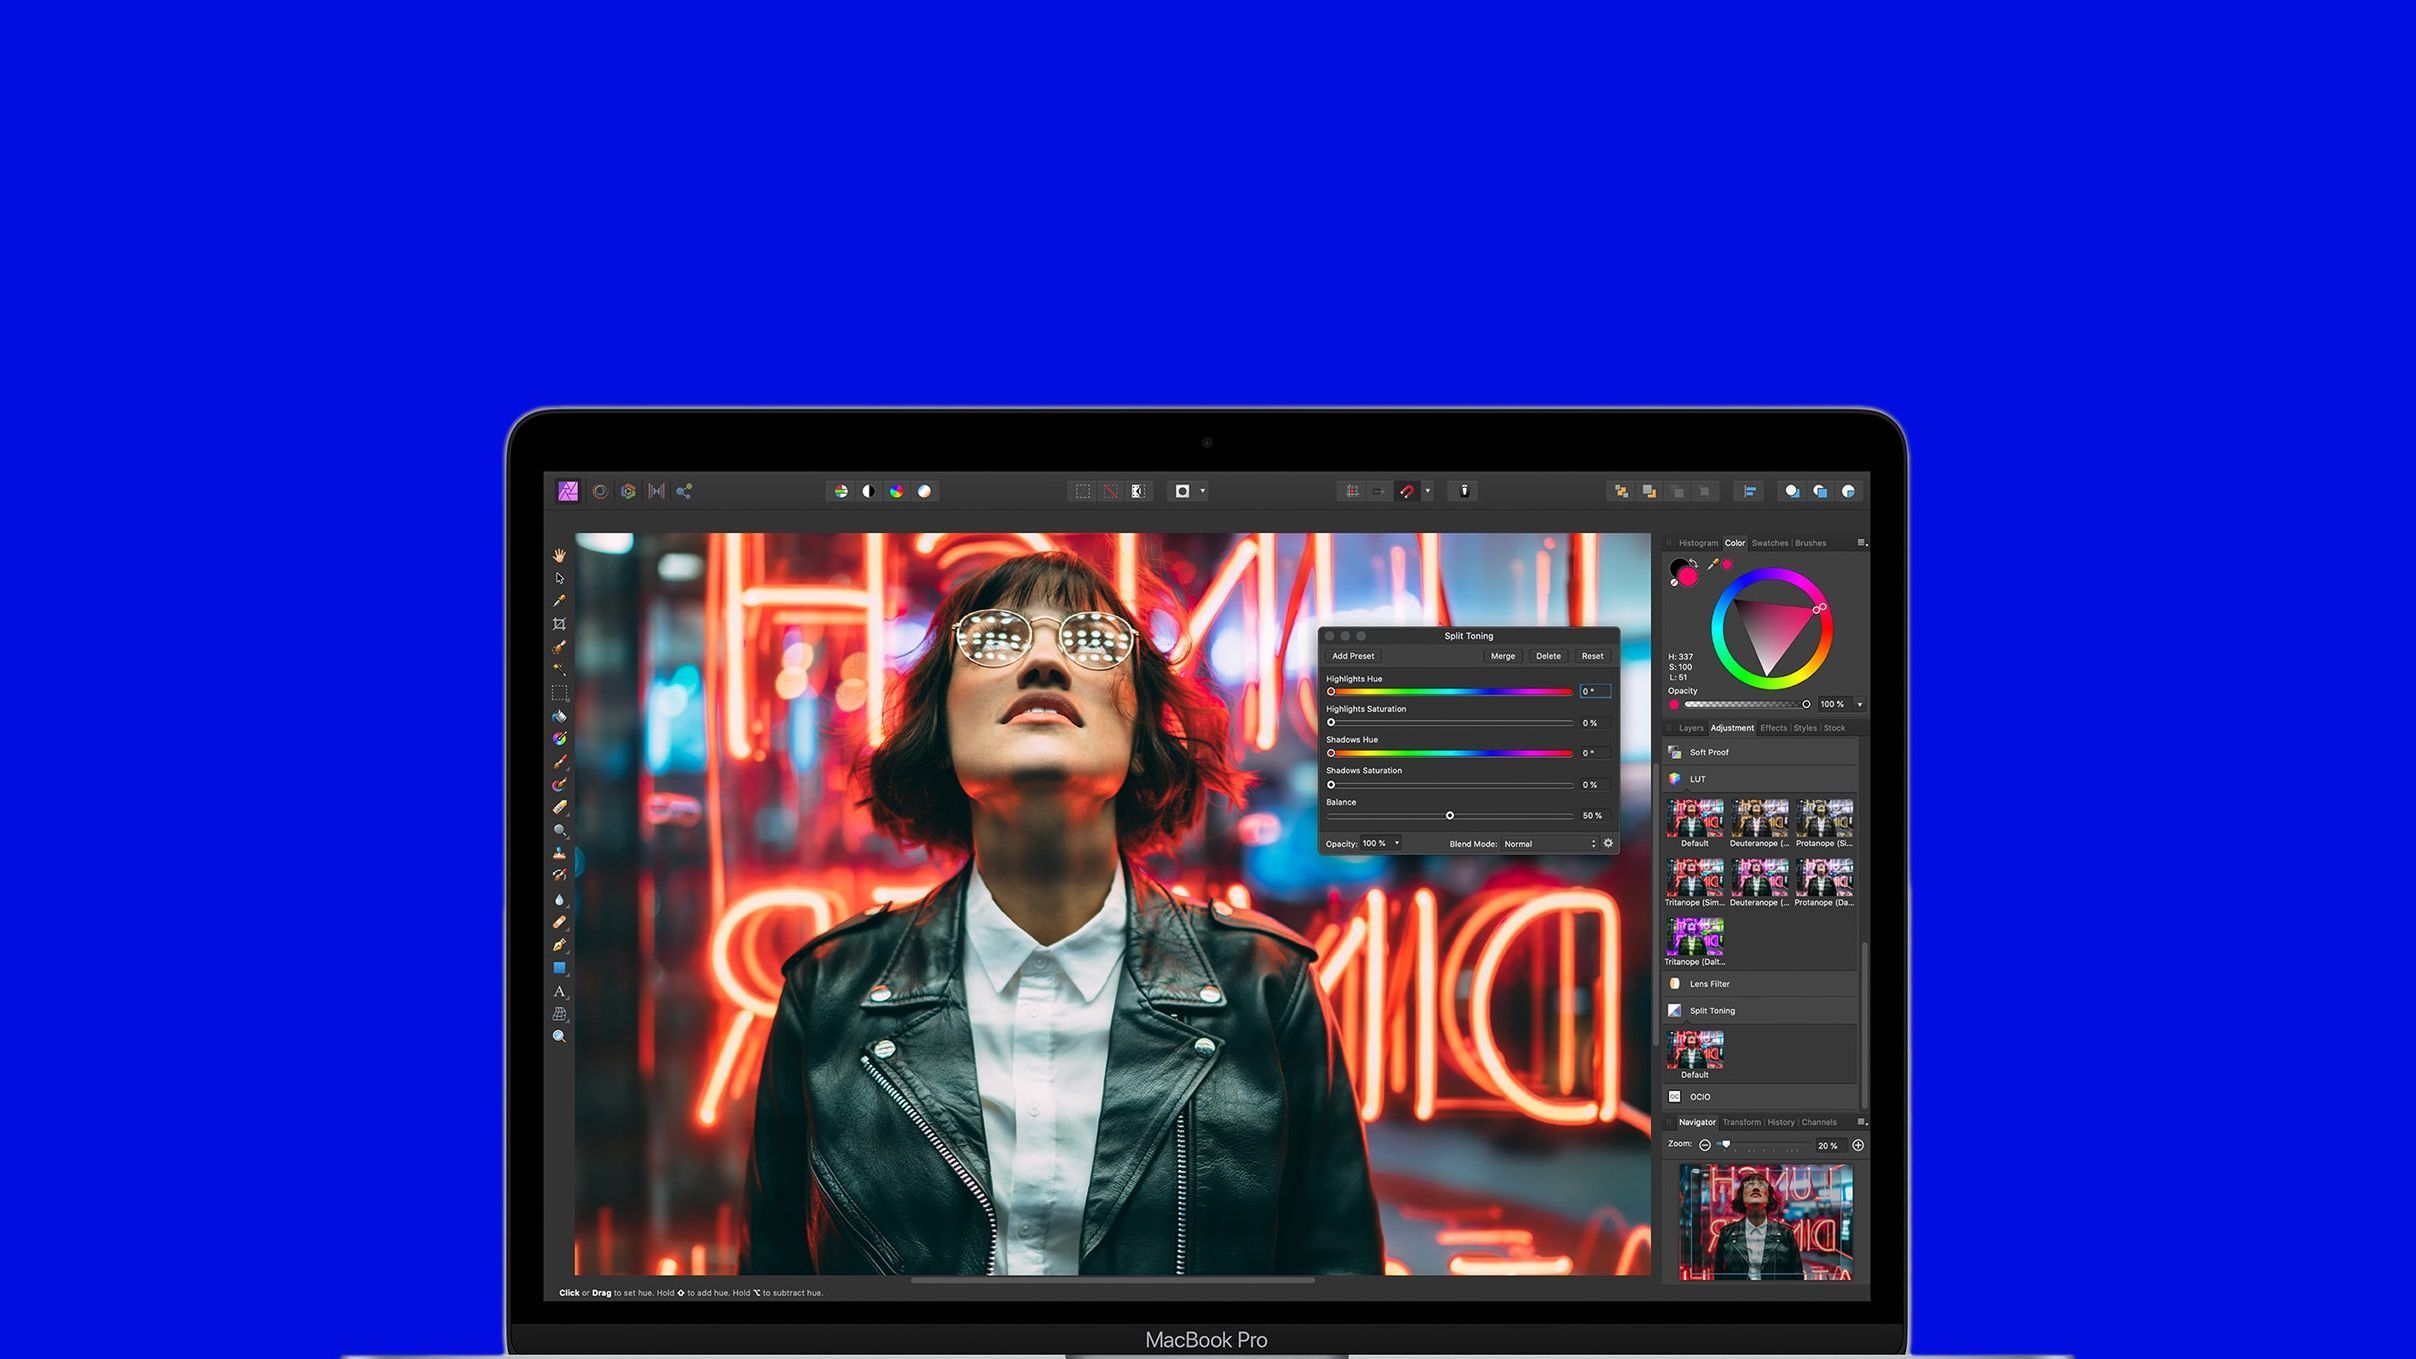2416x1359 pixels.
Task: Expand the snapping options dropdown arrow
Action: [x=1428, y=491]
